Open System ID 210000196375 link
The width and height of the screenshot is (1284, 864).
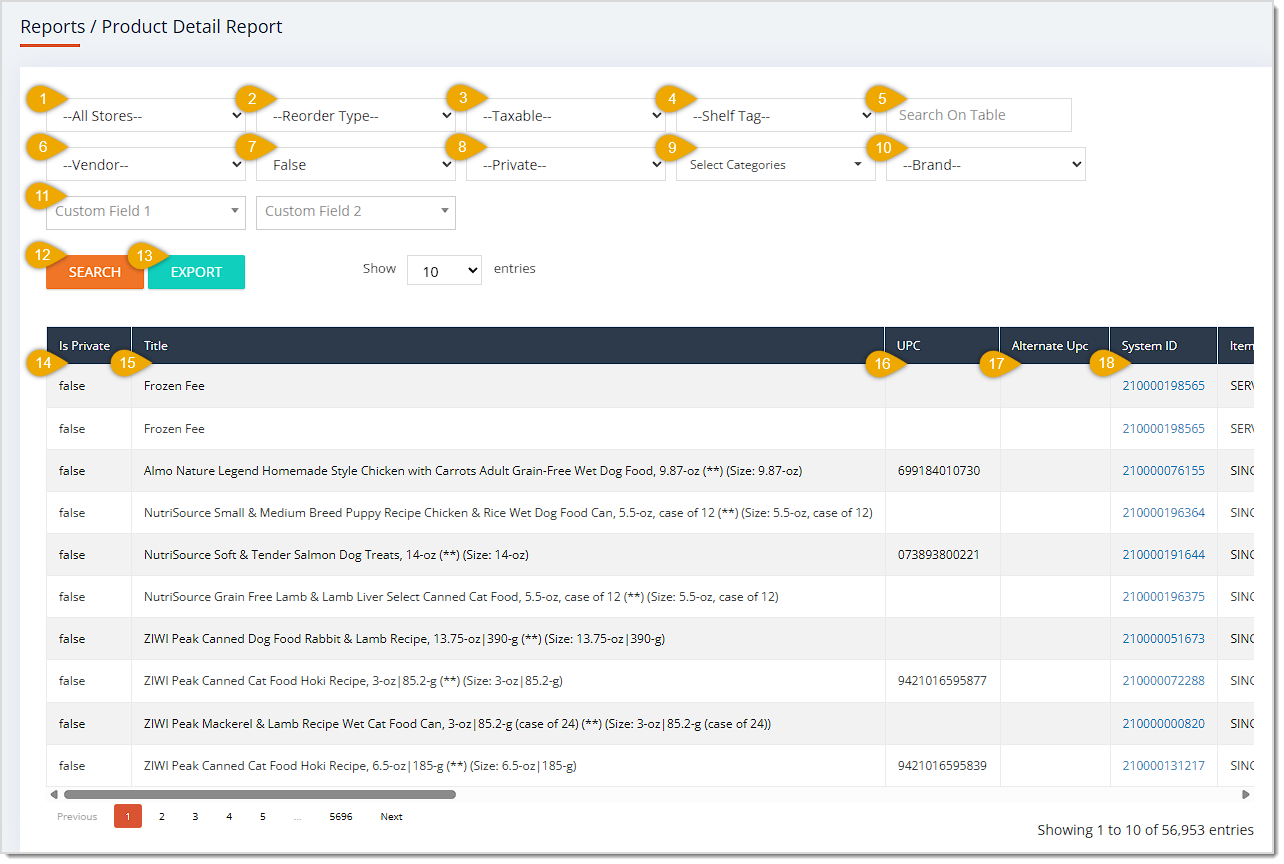[1163, 597]
